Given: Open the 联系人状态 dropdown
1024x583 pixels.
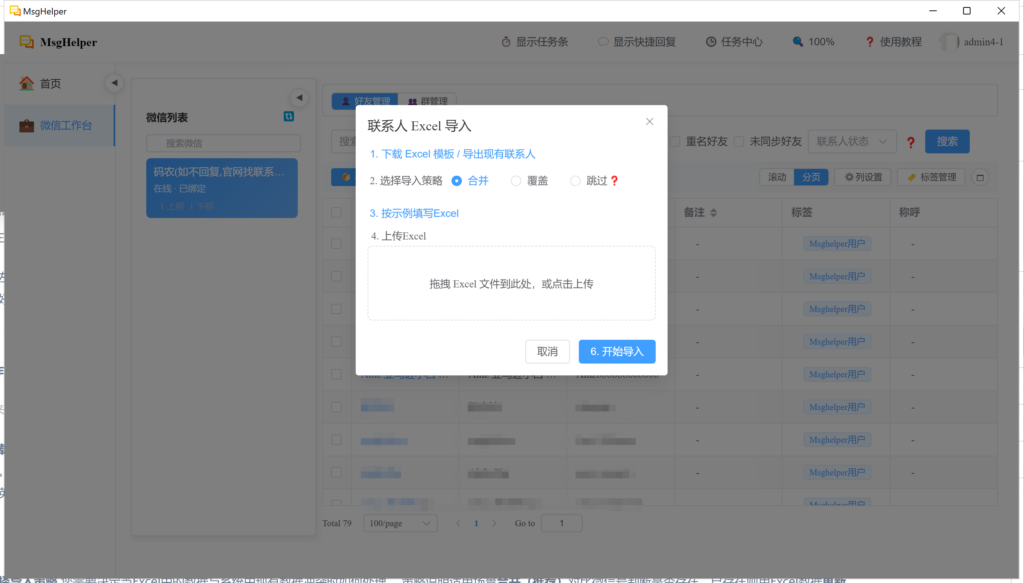Looking at the screenshot, I should (852, 142).
